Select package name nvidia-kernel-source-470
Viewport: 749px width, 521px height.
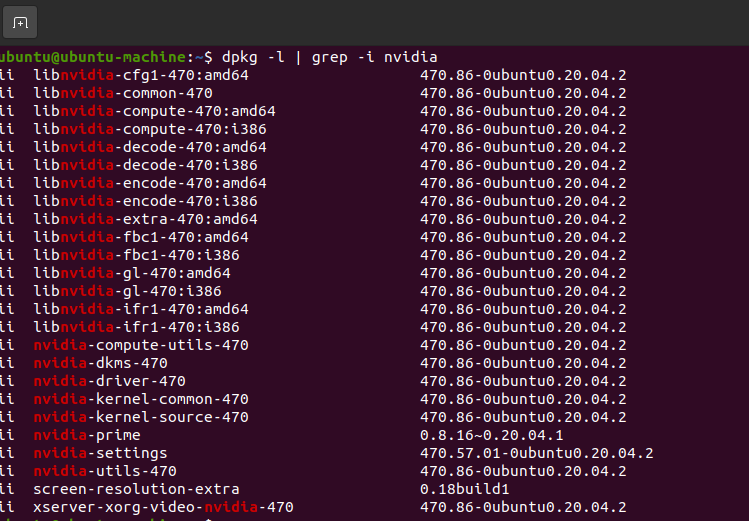[x=141, y=417]
